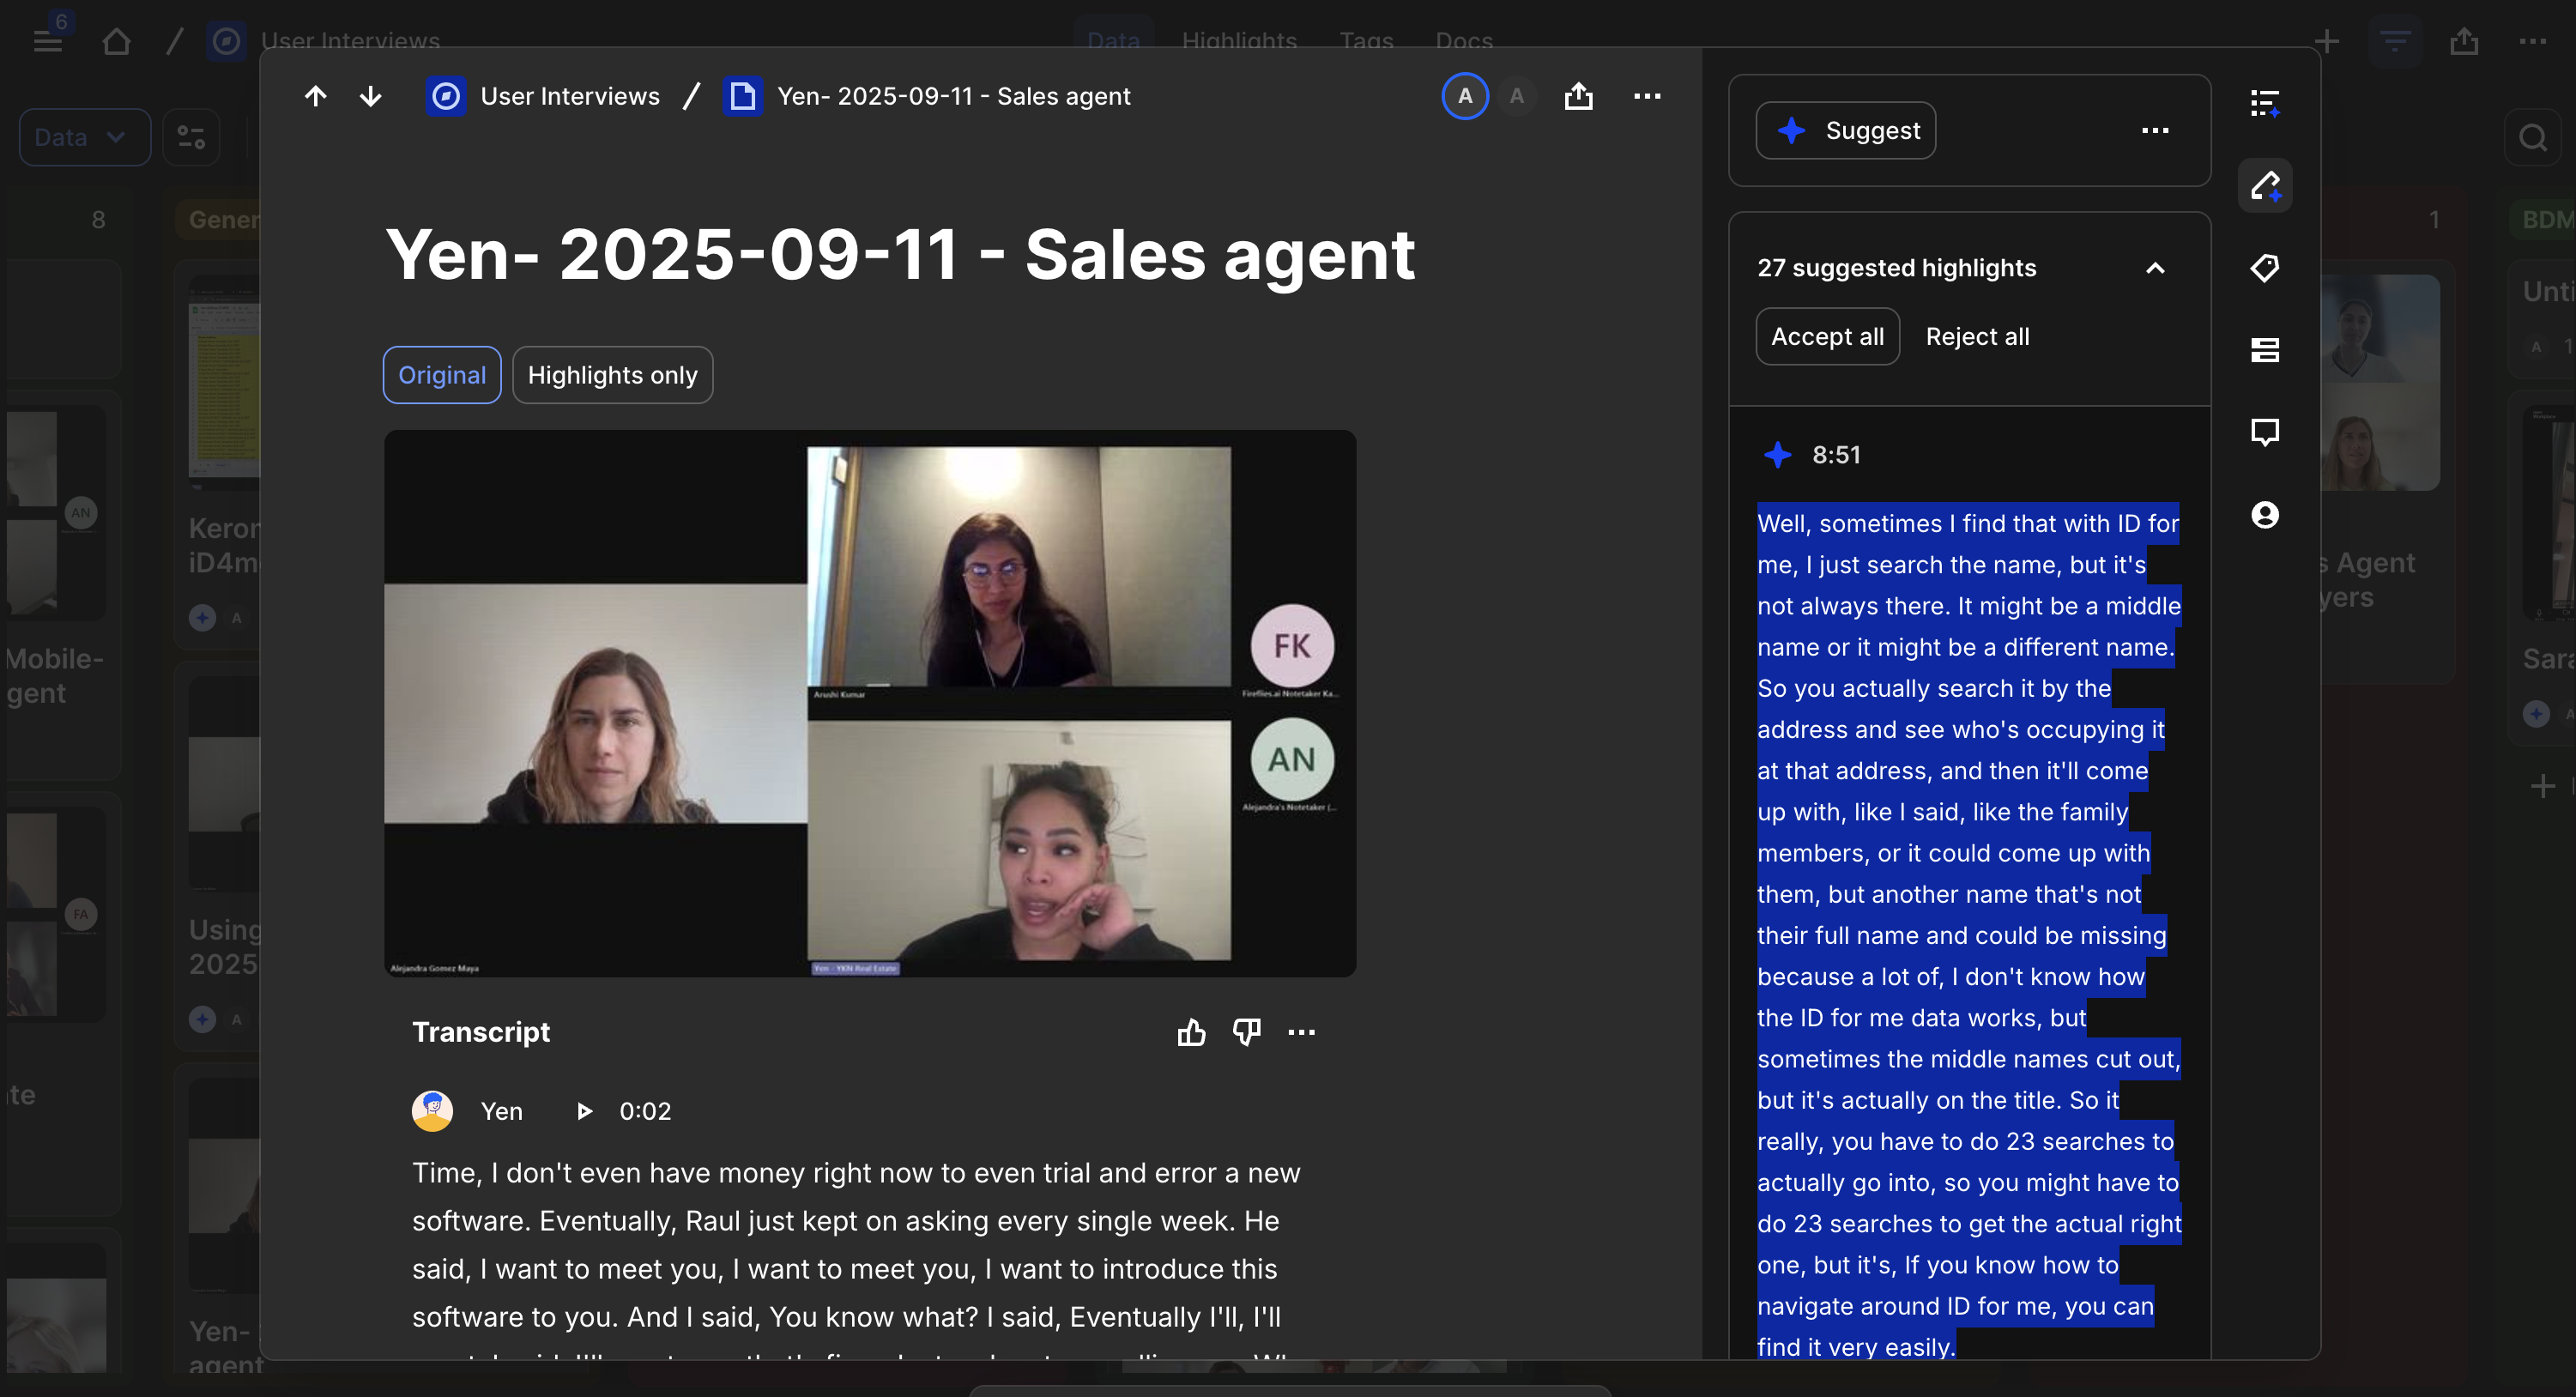Open view settings sliders icon
Screen dimensions: 2576x1397
[191, 137]
